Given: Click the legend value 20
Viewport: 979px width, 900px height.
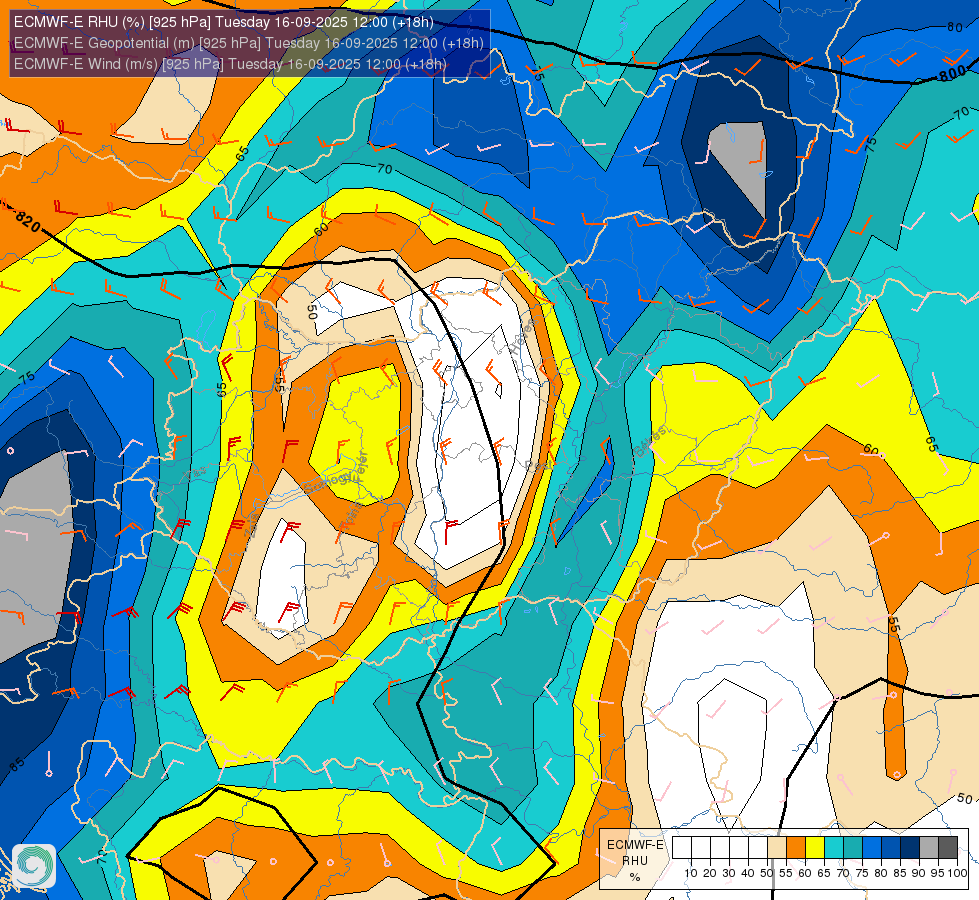Looking at the screenshot, I should 710,873.
